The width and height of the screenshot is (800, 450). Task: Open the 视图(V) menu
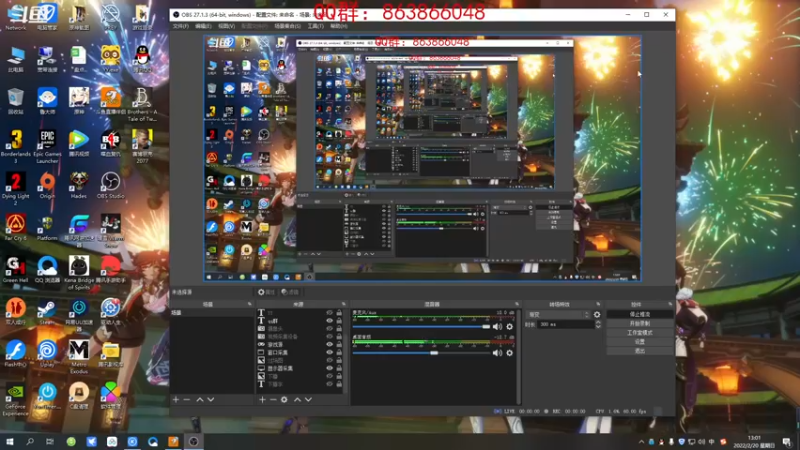(x=227, y=26)
